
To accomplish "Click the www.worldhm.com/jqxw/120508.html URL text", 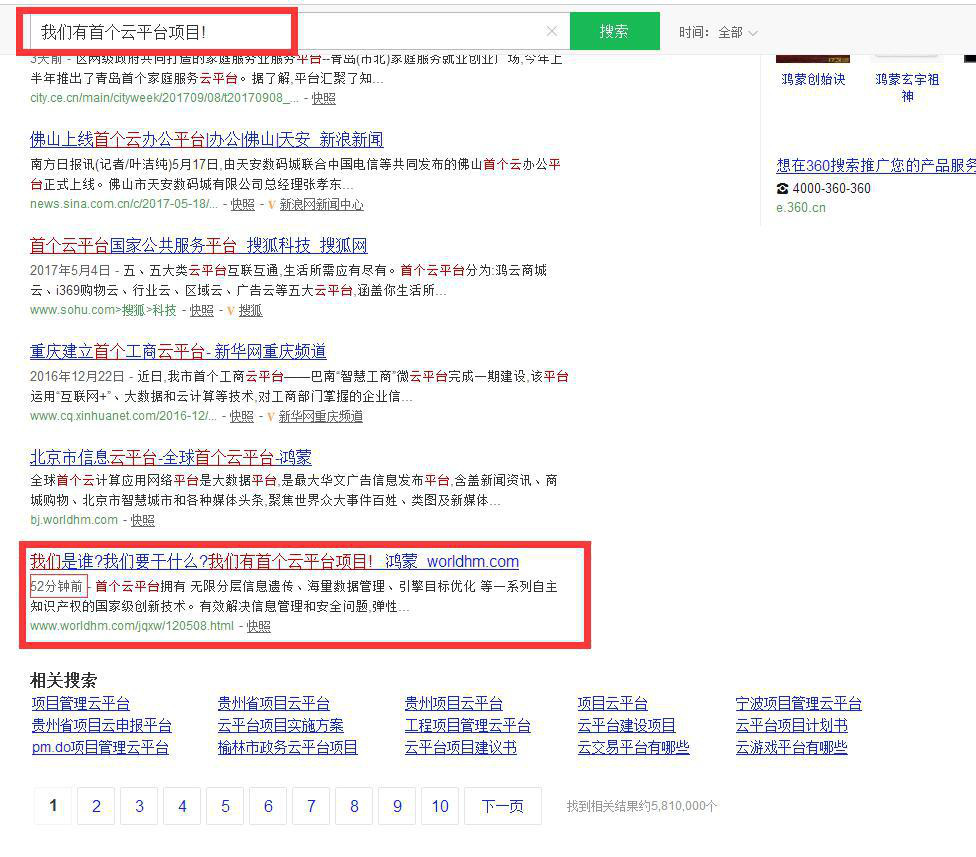I will click(132, 626).
